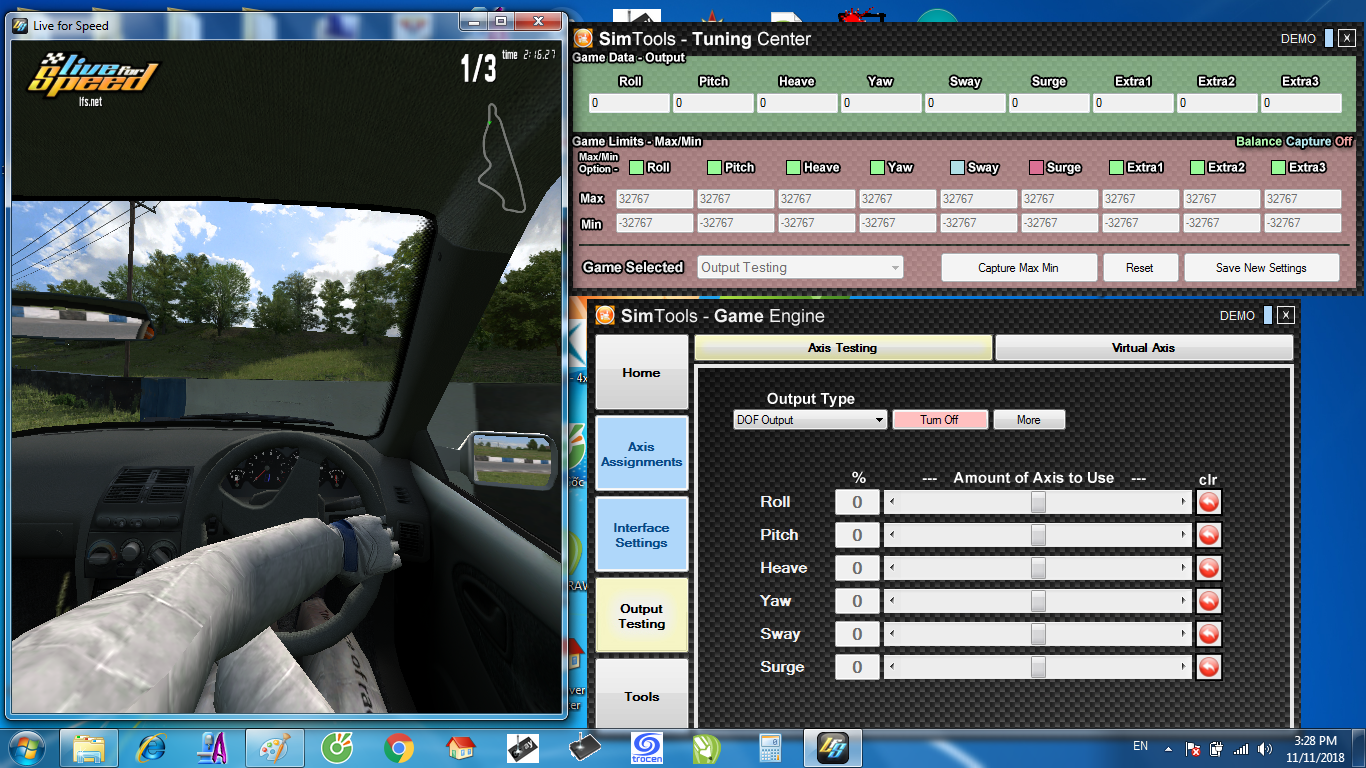The height and width of the screenshot is (768, 1366).
Task: Toggle the pink Surge Max/Min option square
Action: click(x=1037, y=167)
